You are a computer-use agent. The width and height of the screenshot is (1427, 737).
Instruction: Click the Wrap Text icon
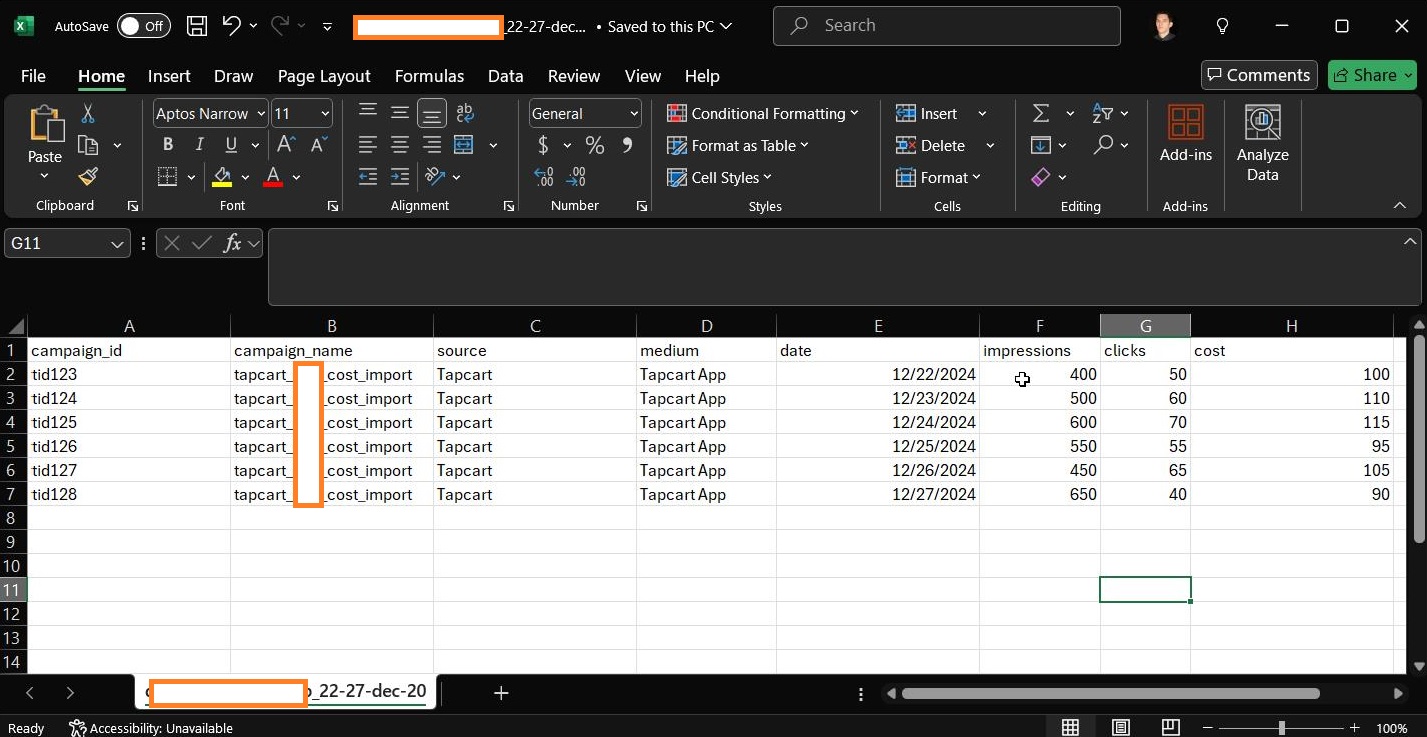(464, 113)
